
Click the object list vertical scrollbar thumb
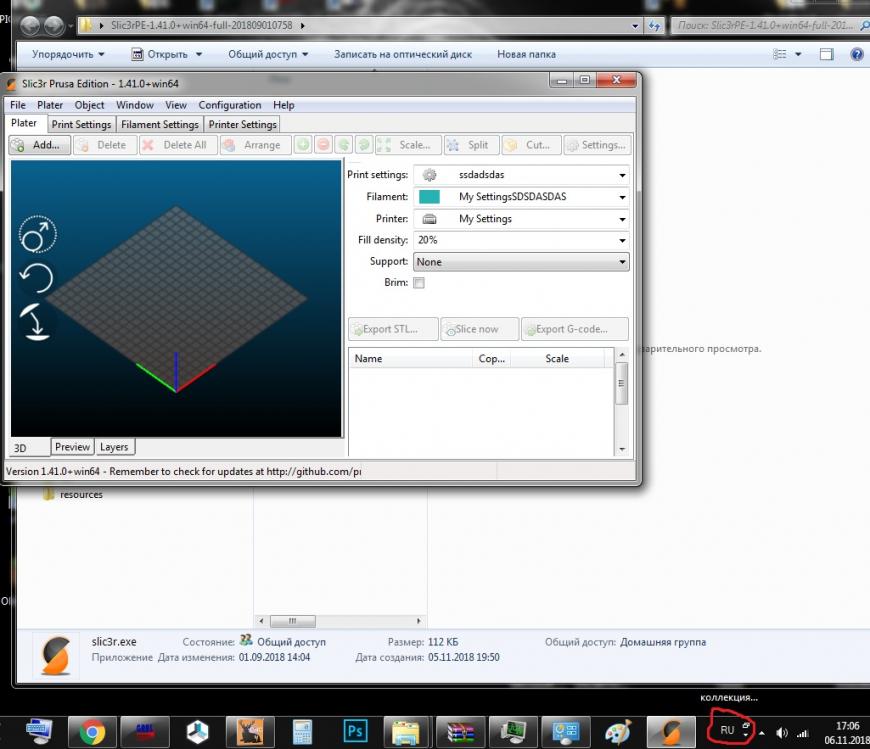tap(622, 383)
